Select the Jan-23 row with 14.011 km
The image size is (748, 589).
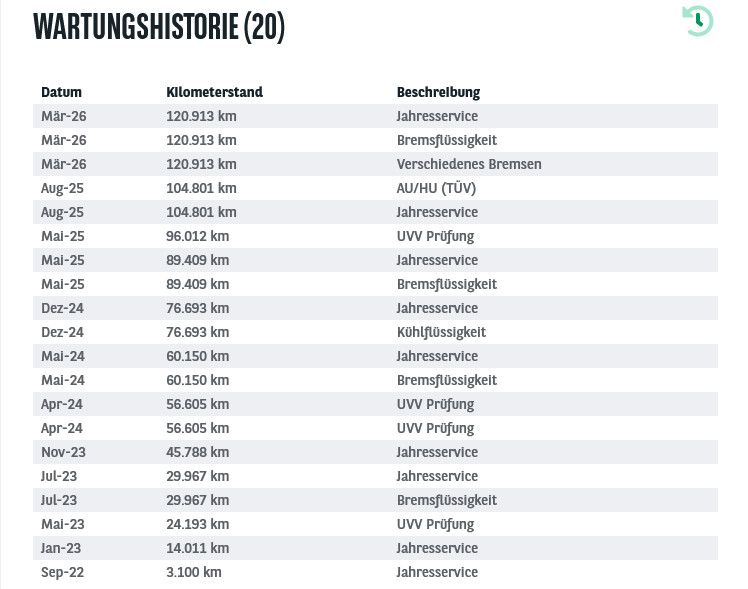[x=375, y=548]
